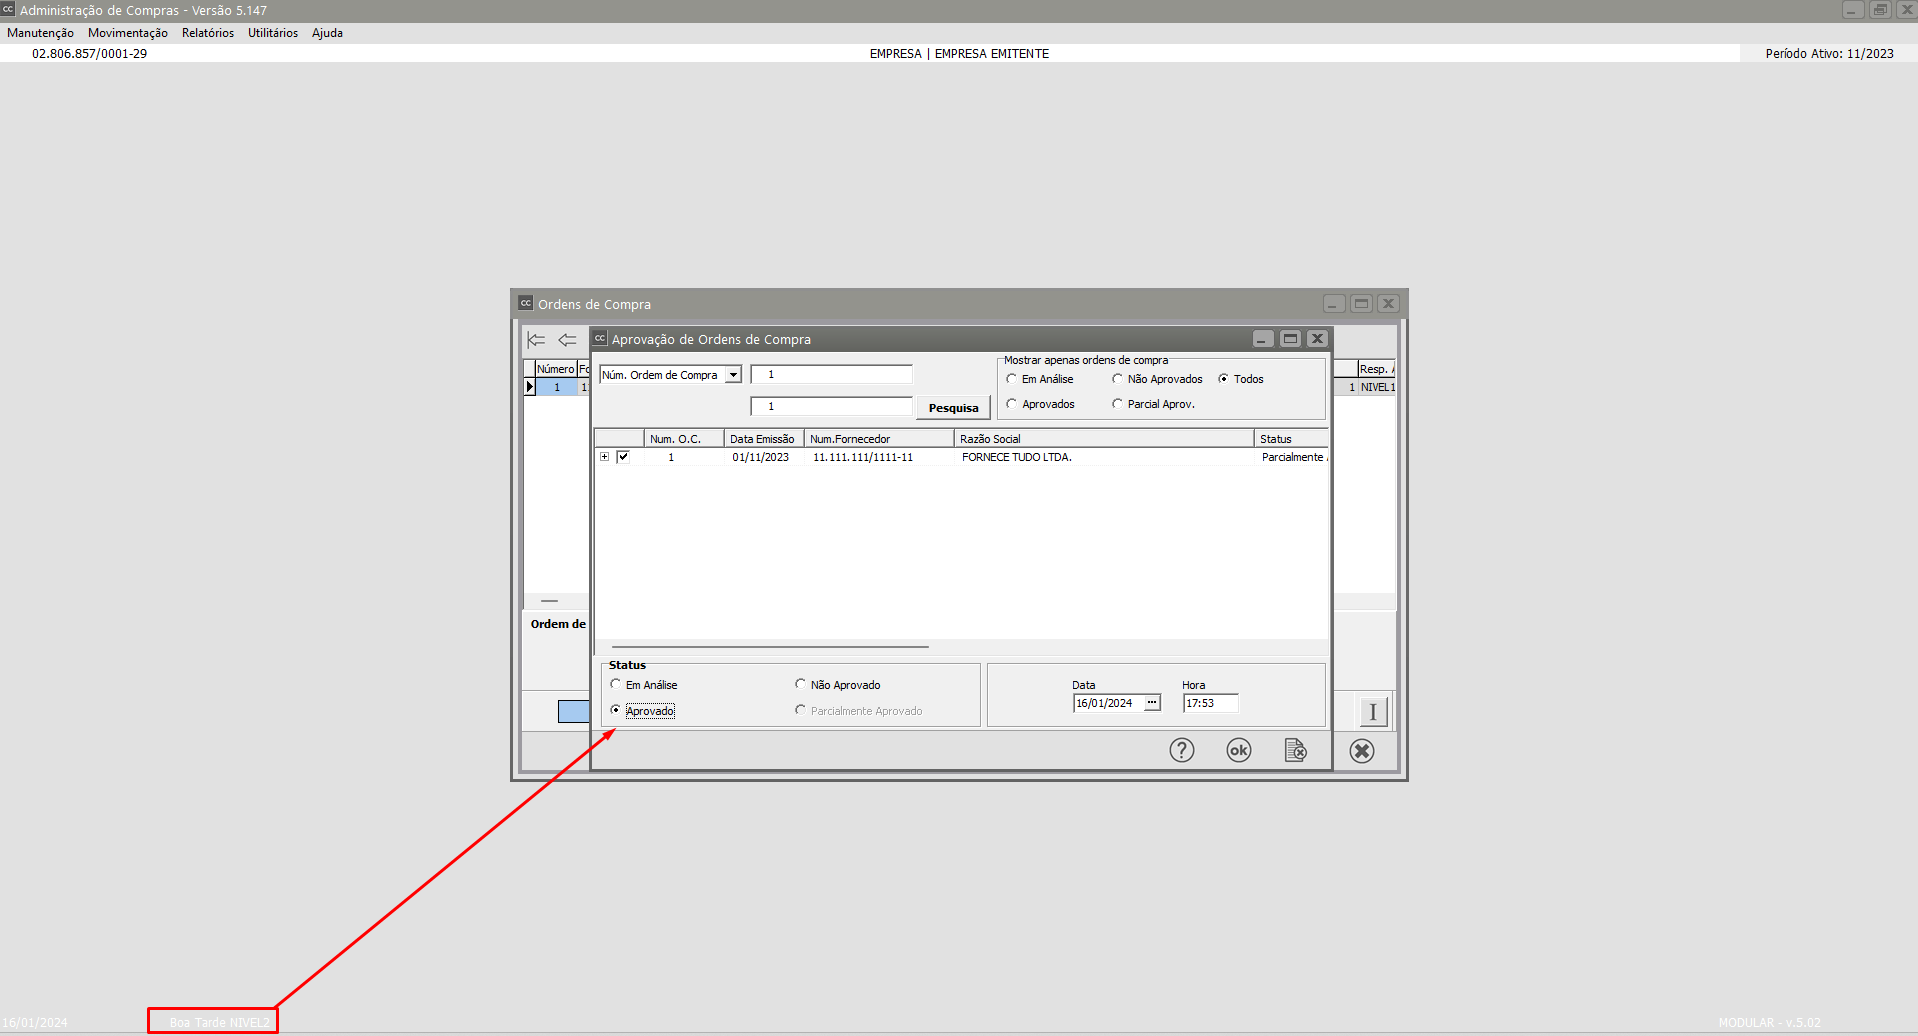1918x1036 pixels.
Task: Select Em Análise filter radio at top
Action: [x=1011, y=379]
